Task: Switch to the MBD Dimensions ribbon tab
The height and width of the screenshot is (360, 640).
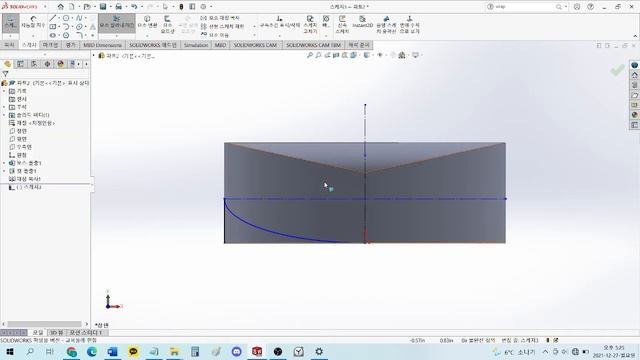Action: click(102, 45)
